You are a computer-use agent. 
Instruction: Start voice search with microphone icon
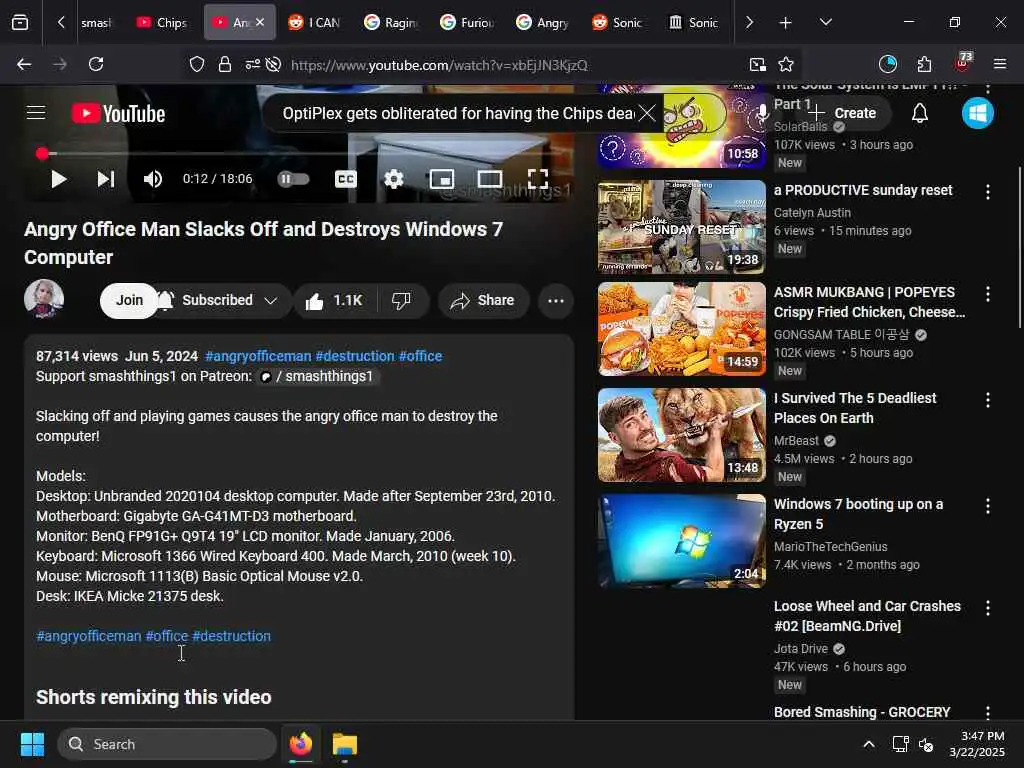(x=761, y=113)
